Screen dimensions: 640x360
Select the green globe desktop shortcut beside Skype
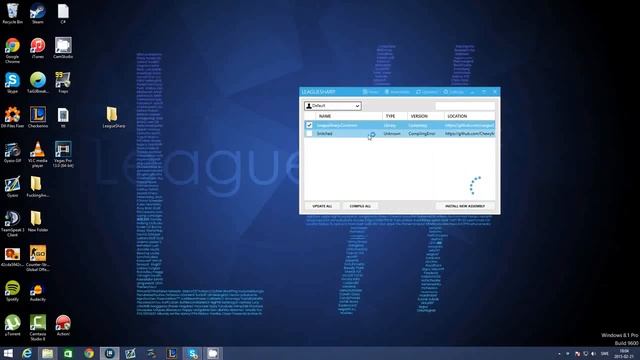38,82
